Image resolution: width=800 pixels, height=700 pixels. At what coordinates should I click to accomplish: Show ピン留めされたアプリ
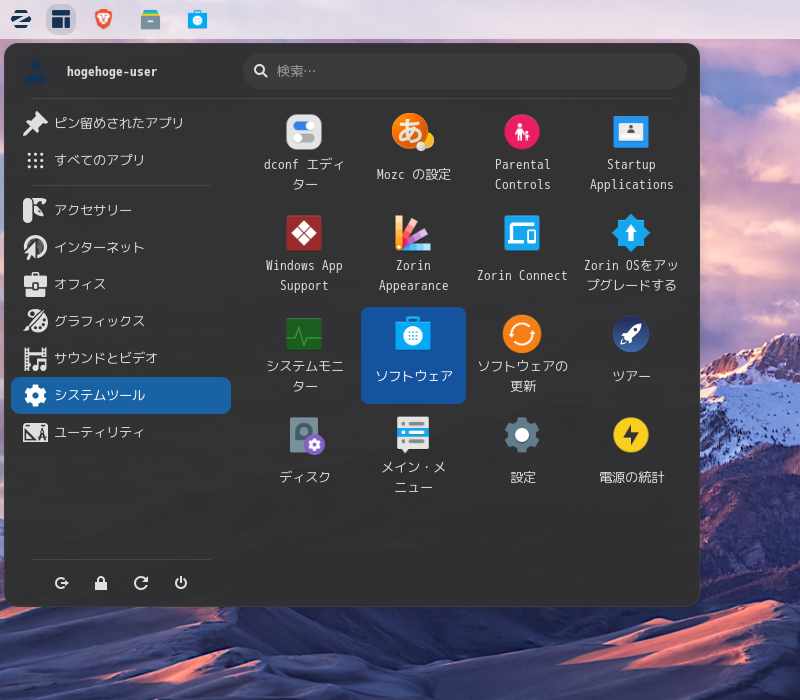coord(121,123)
